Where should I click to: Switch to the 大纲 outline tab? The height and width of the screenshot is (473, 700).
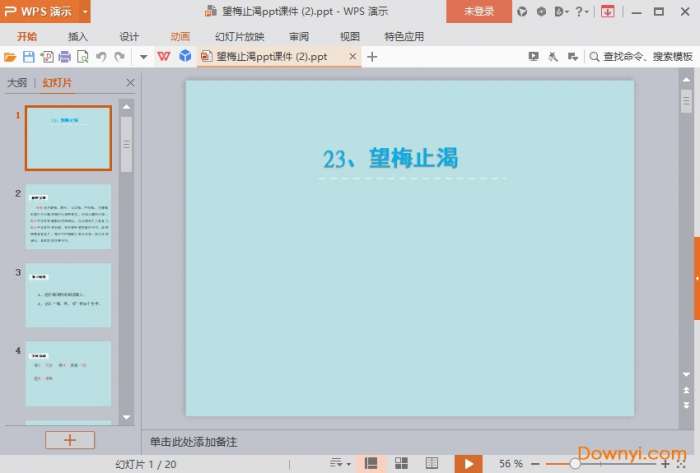coord(17,83)
